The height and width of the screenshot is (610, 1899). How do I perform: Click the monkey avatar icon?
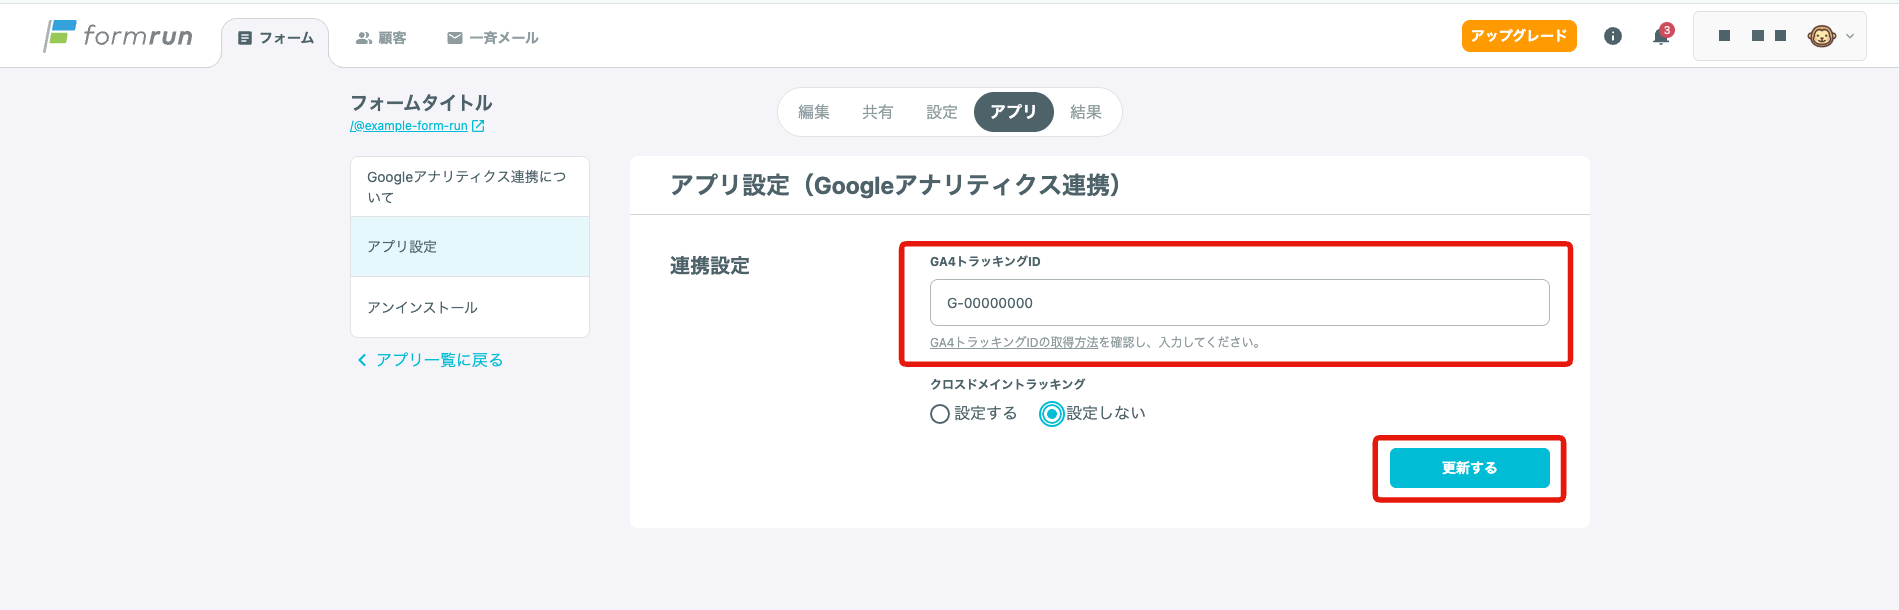[1821, 36]
